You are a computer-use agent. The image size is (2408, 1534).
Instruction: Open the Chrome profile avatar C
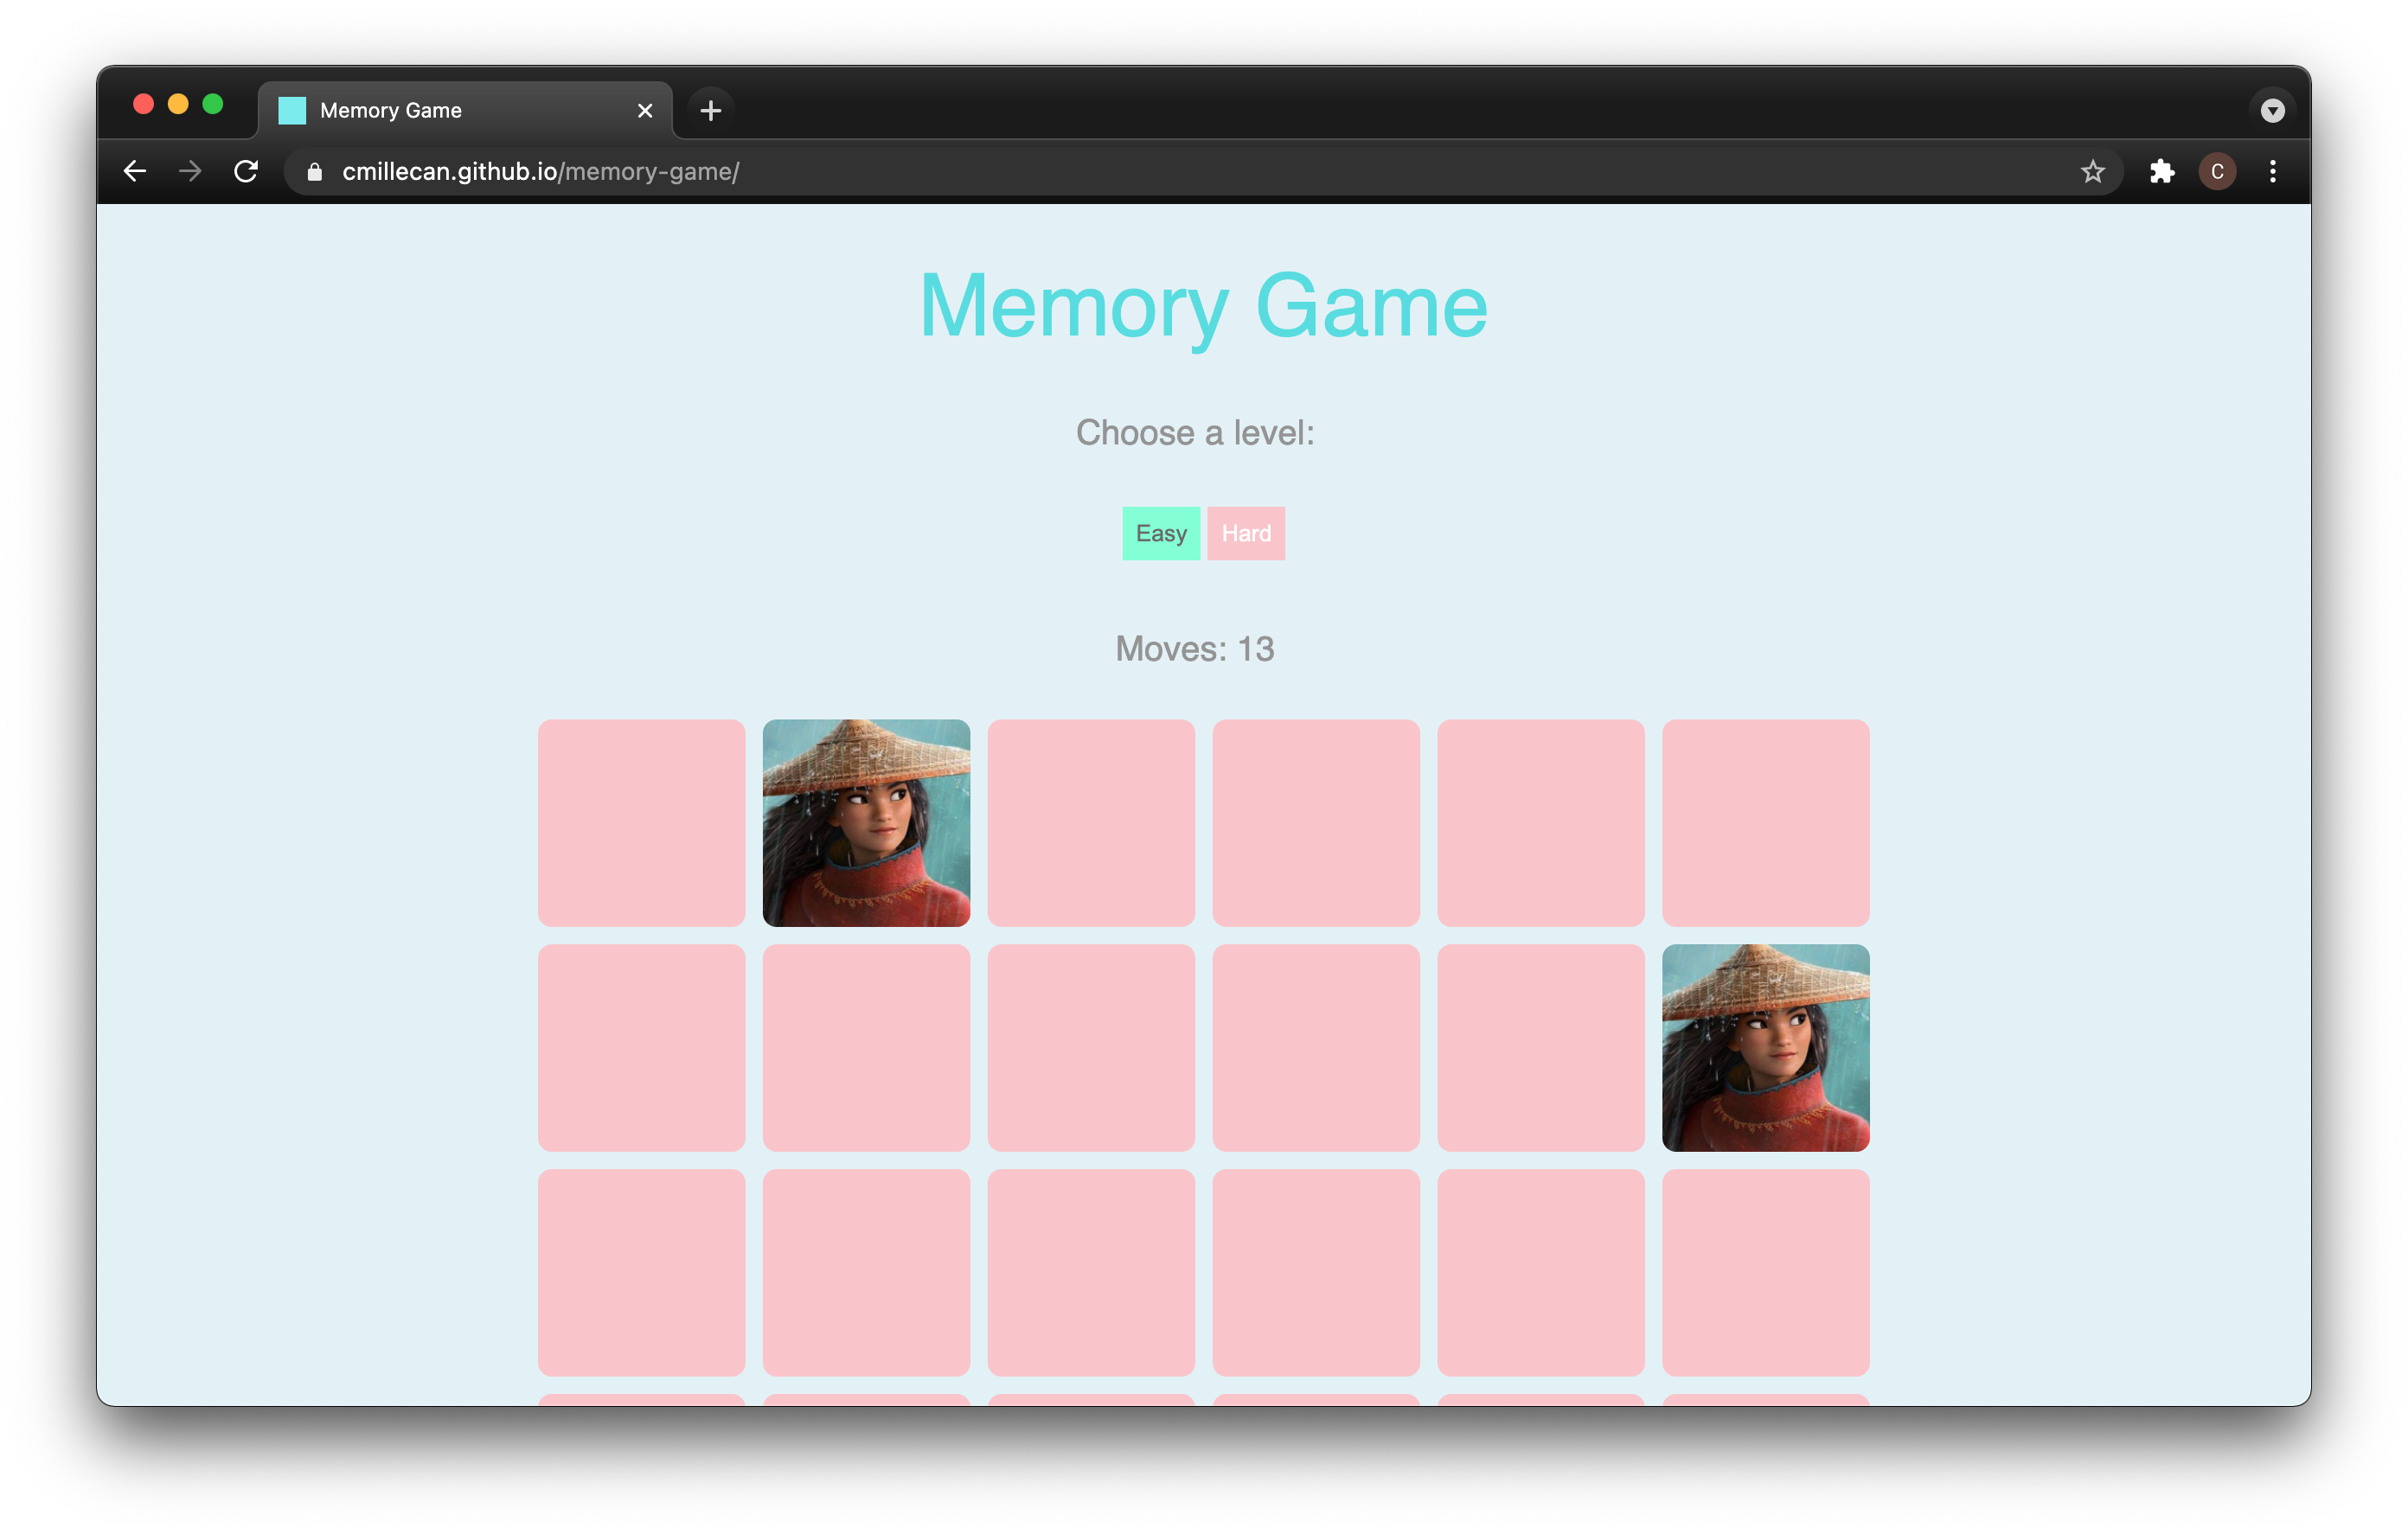(x=2216, y=172)
